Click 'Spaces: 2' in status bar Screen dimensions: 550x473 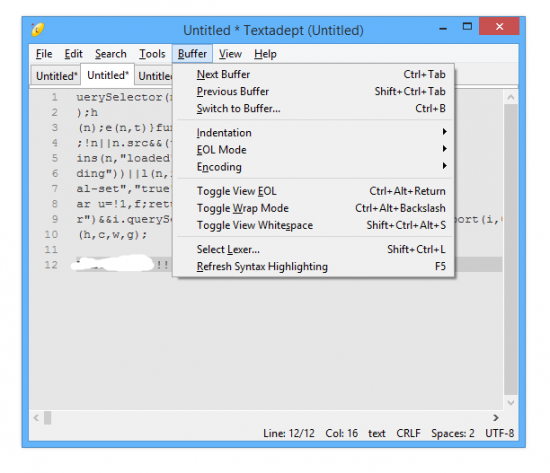(452, 434)
